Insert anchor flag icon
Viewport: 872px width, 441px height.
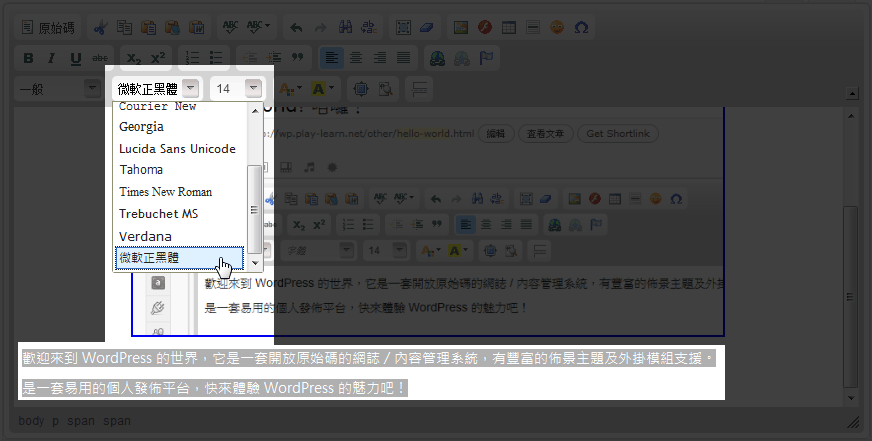tap(486, 58)
